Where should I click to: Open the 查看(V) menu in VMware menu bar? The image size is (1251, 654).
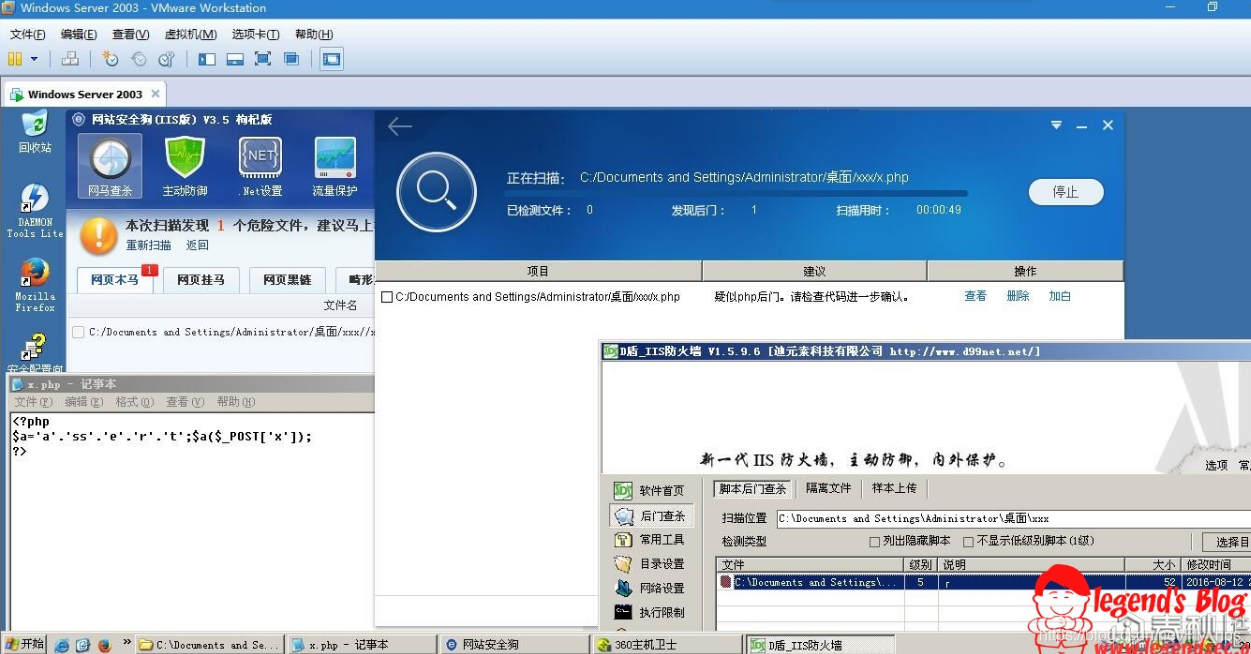pos(130,34)
